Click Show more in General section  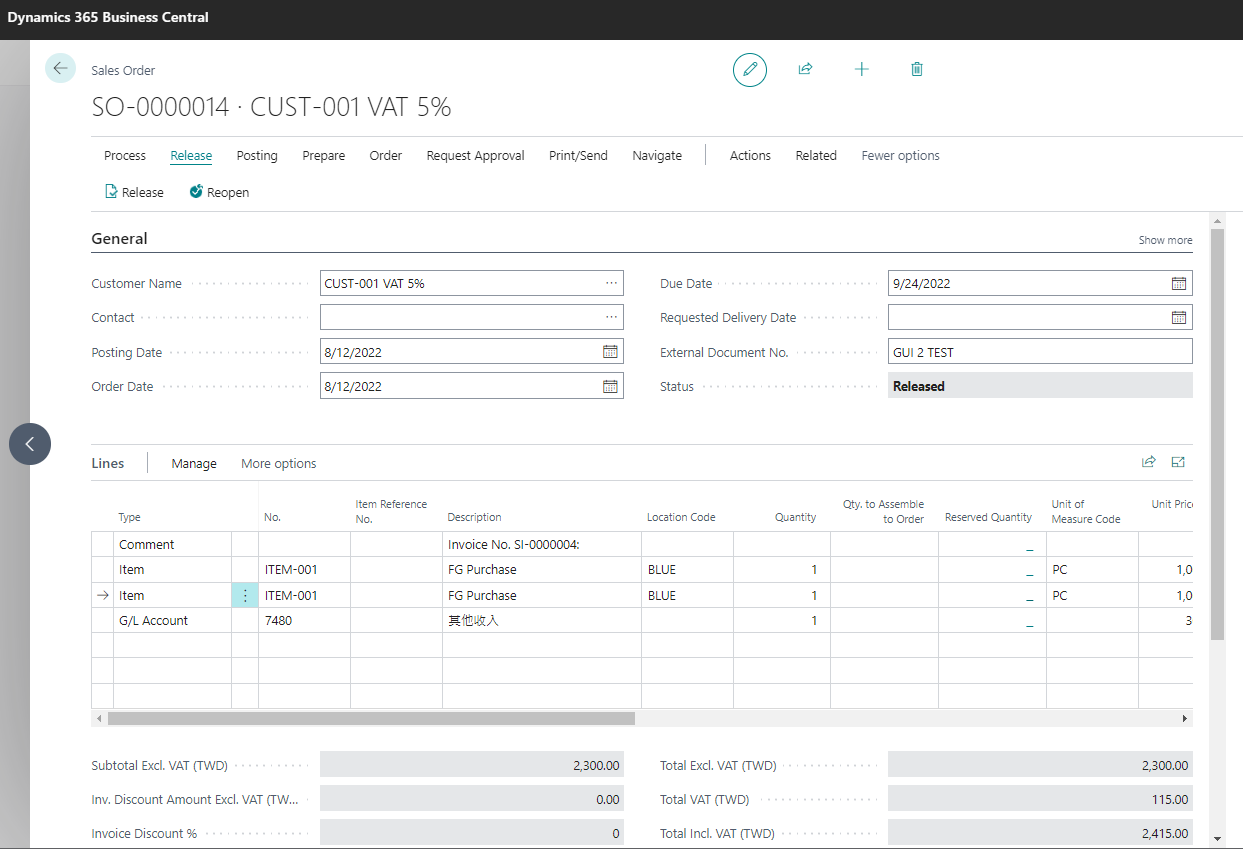(x=1165, y=240)
